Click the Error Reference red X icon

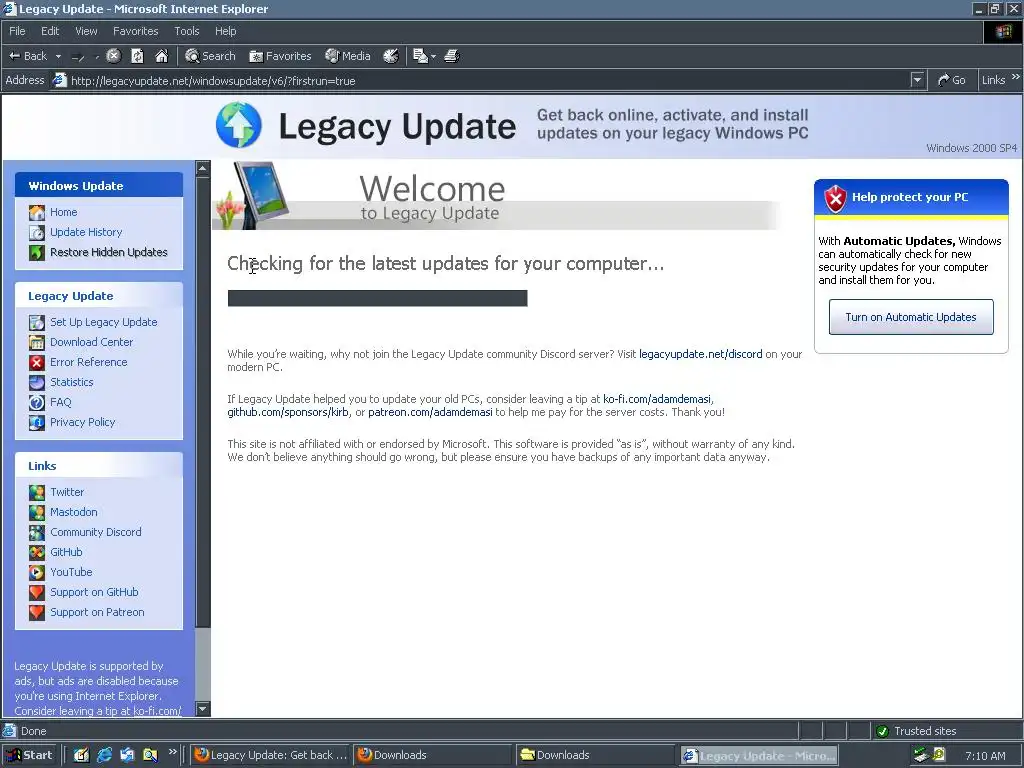(x=37, y=362)
